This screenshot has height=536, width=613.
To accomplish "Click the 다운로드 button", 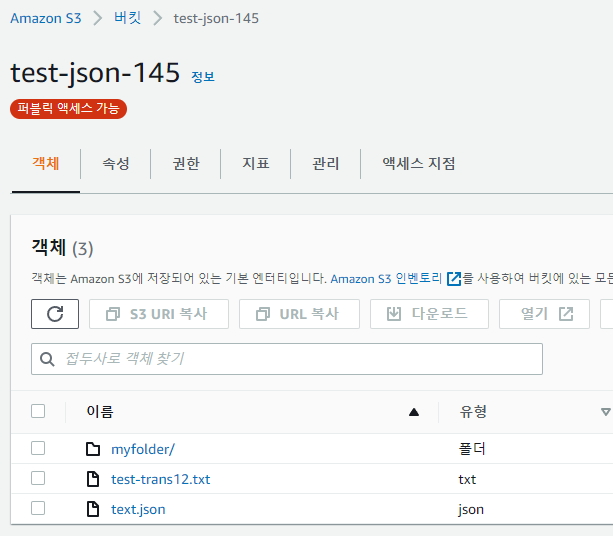I will coord(429,314).
